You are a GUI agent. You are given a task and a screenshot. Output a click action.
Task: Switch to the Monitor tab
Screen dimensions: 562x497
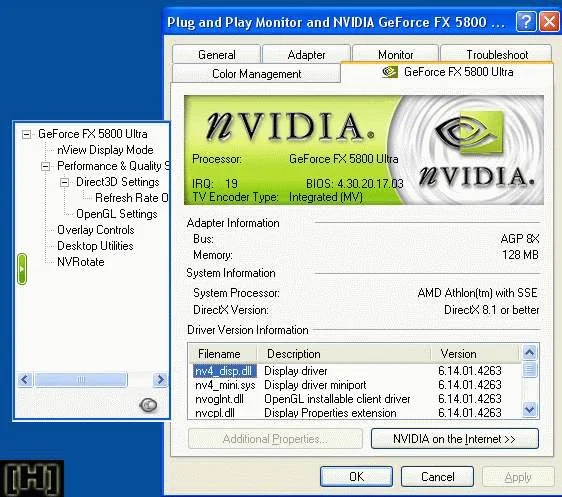tap(395, 54)
